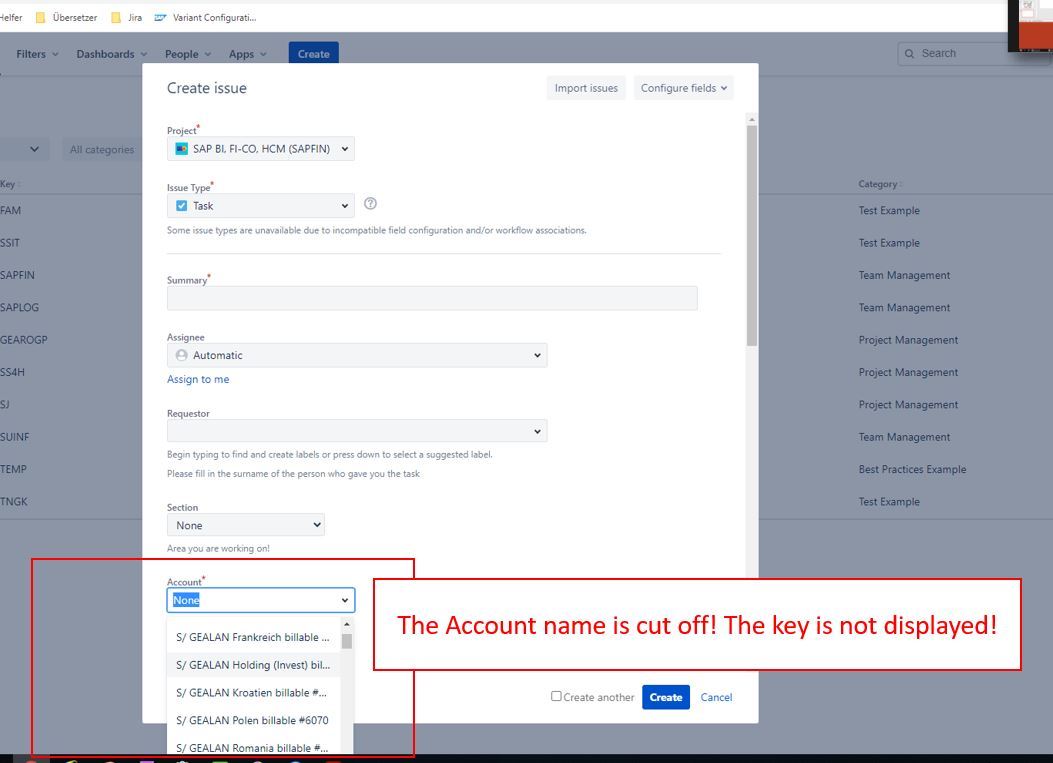
Task: Open the Issue Type dropdown
Action: [x=260, y=206]
